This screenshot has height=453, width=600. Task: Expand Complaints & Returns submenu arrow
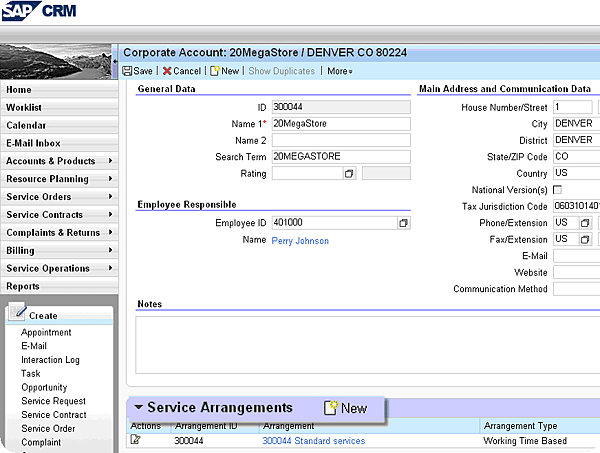point(110,232)
